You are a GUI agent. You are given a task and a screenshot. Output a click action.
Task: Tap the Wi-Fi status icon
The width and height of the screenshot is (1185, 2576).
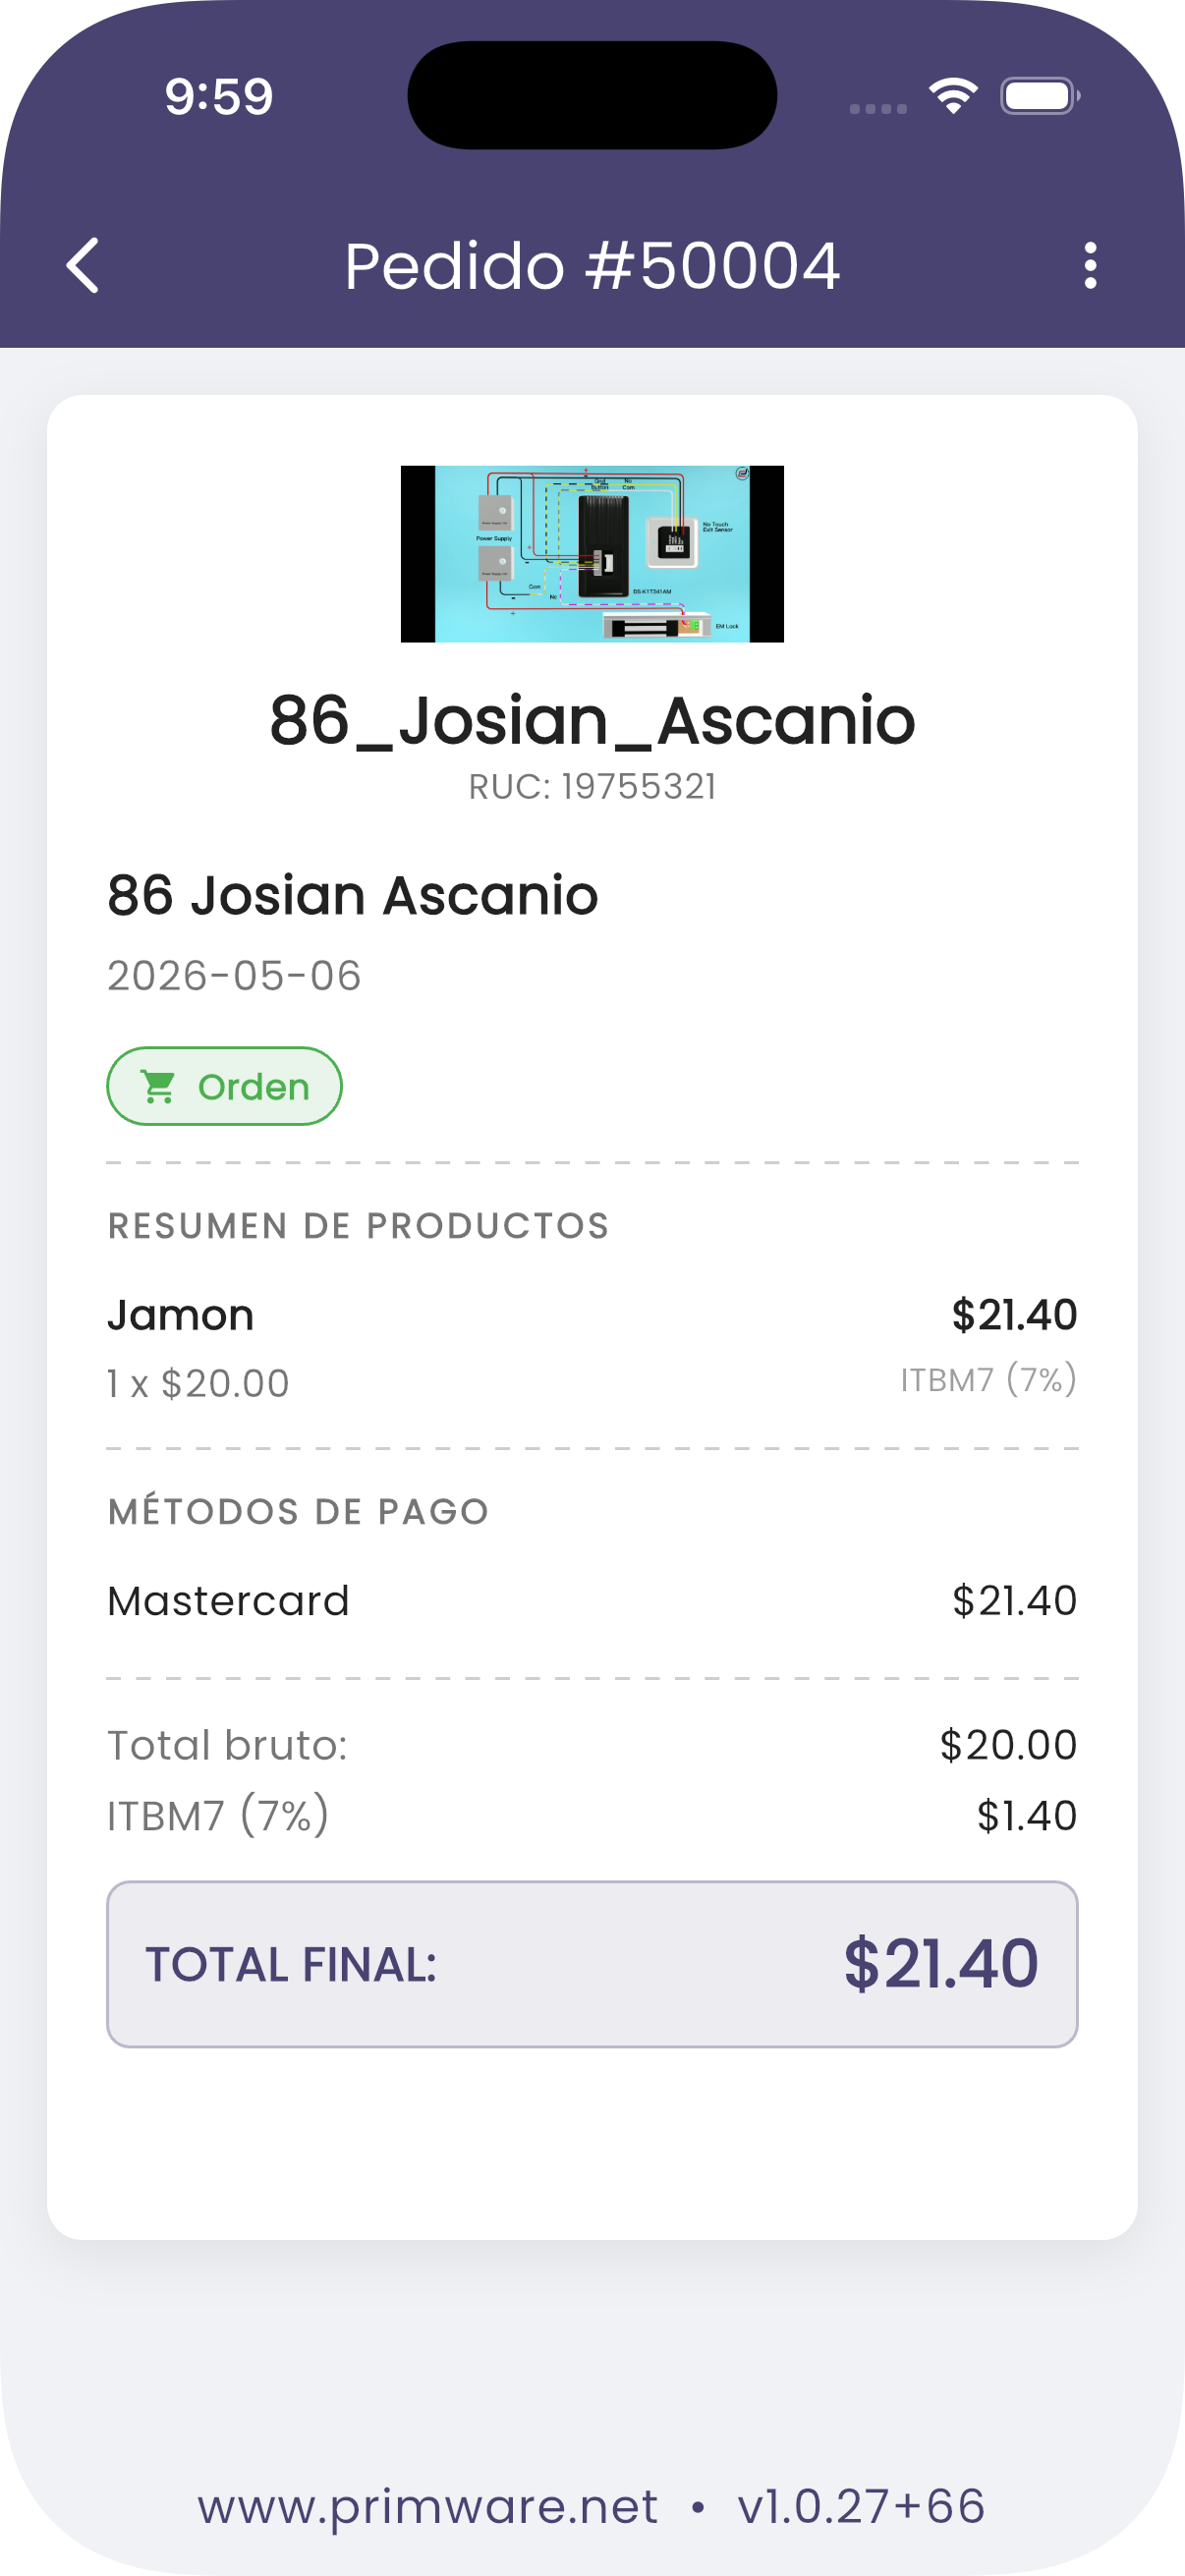coord(953,96)
